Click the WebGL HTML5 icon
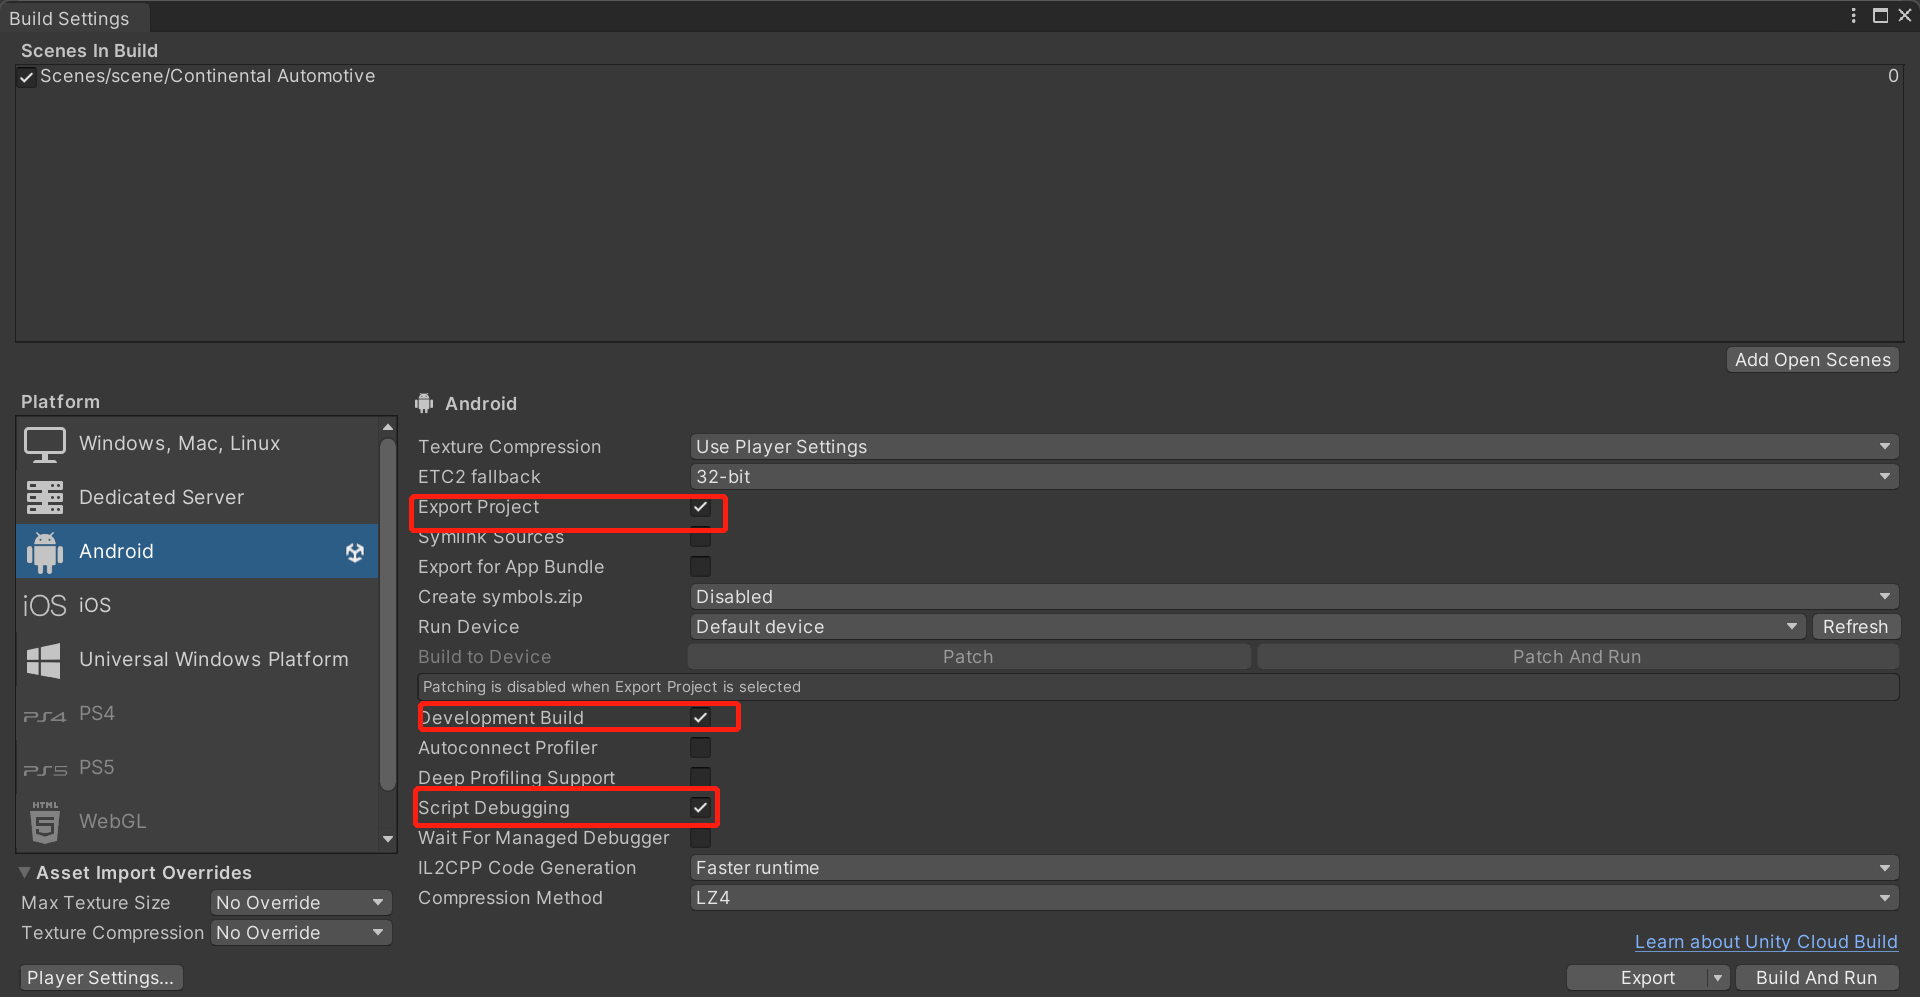 45,822
